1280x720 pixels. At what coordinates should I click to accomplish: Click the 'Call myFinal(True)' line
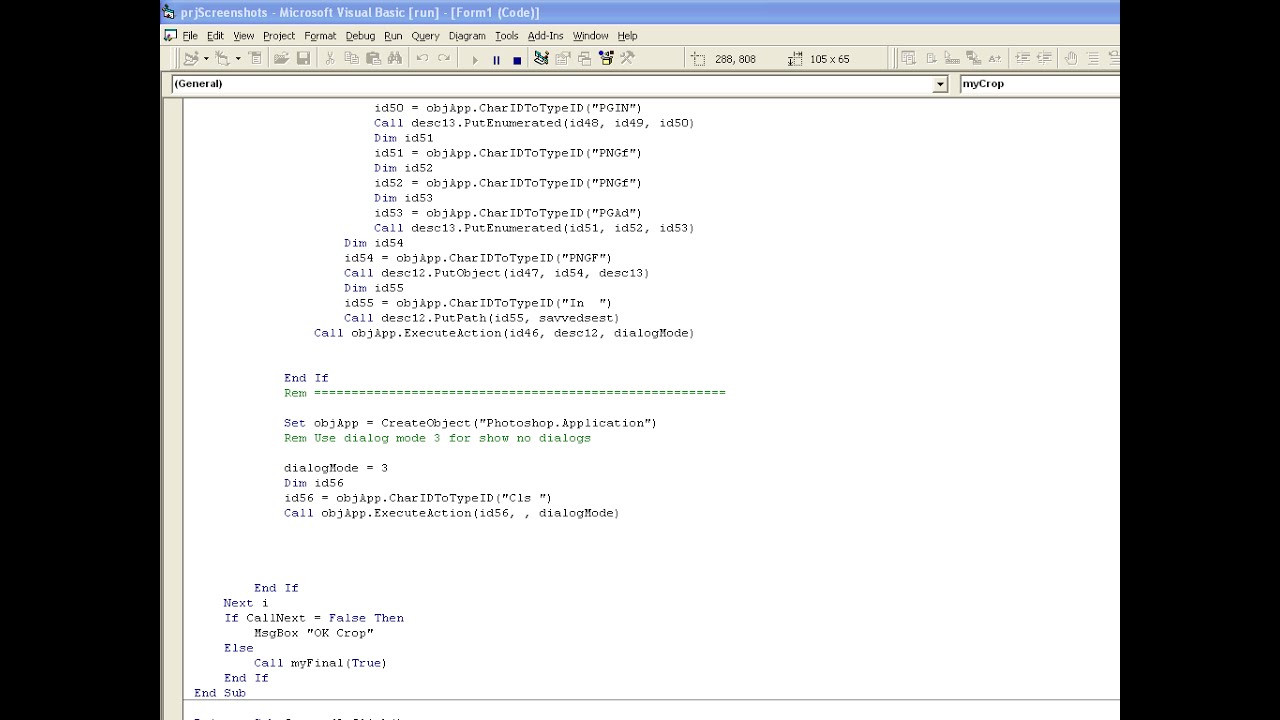320,663
